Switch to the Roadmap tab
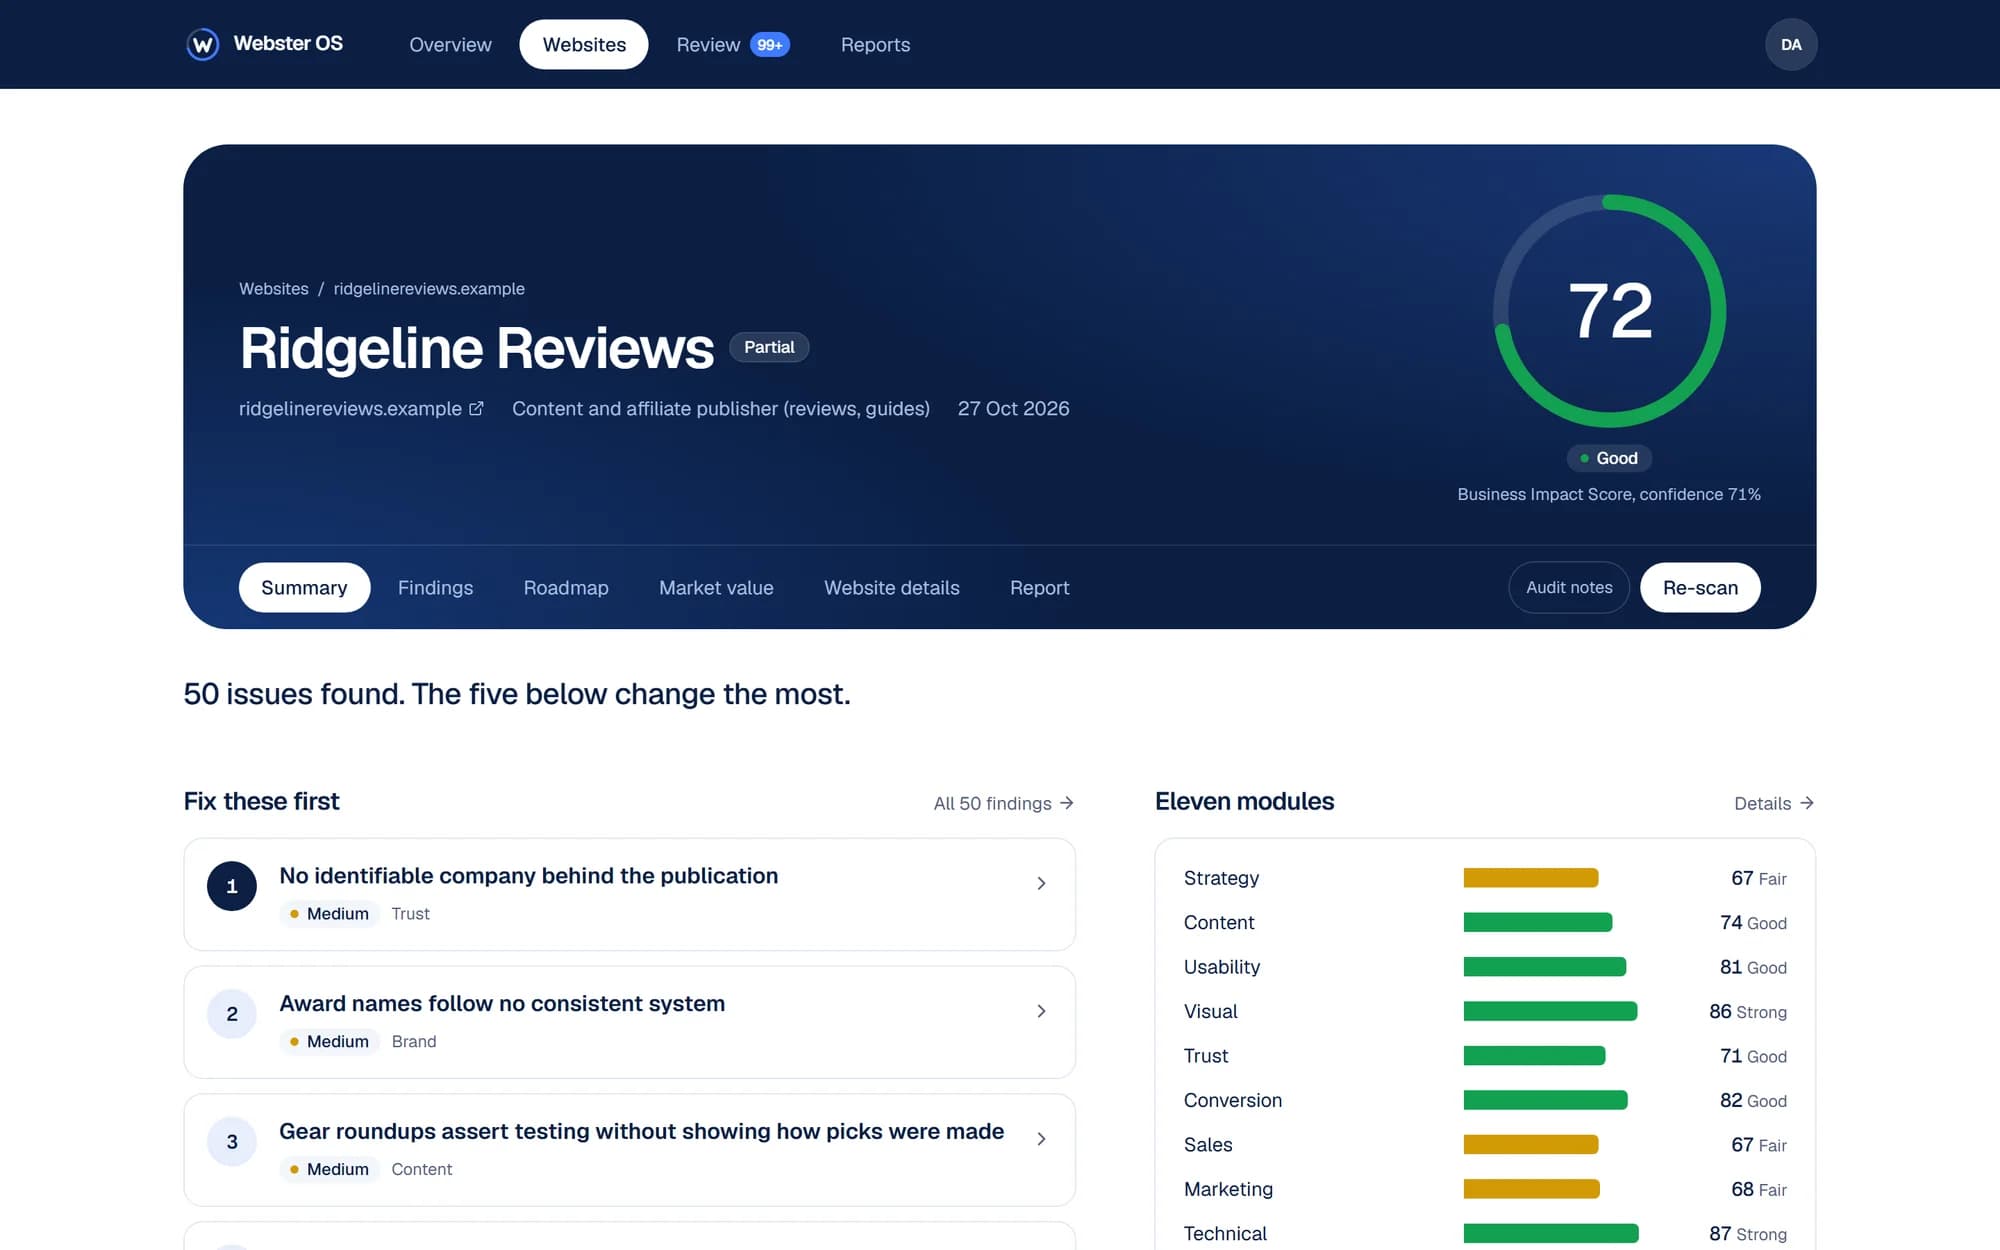Viewport: 2000px width, 1250px height. [566, 587]
